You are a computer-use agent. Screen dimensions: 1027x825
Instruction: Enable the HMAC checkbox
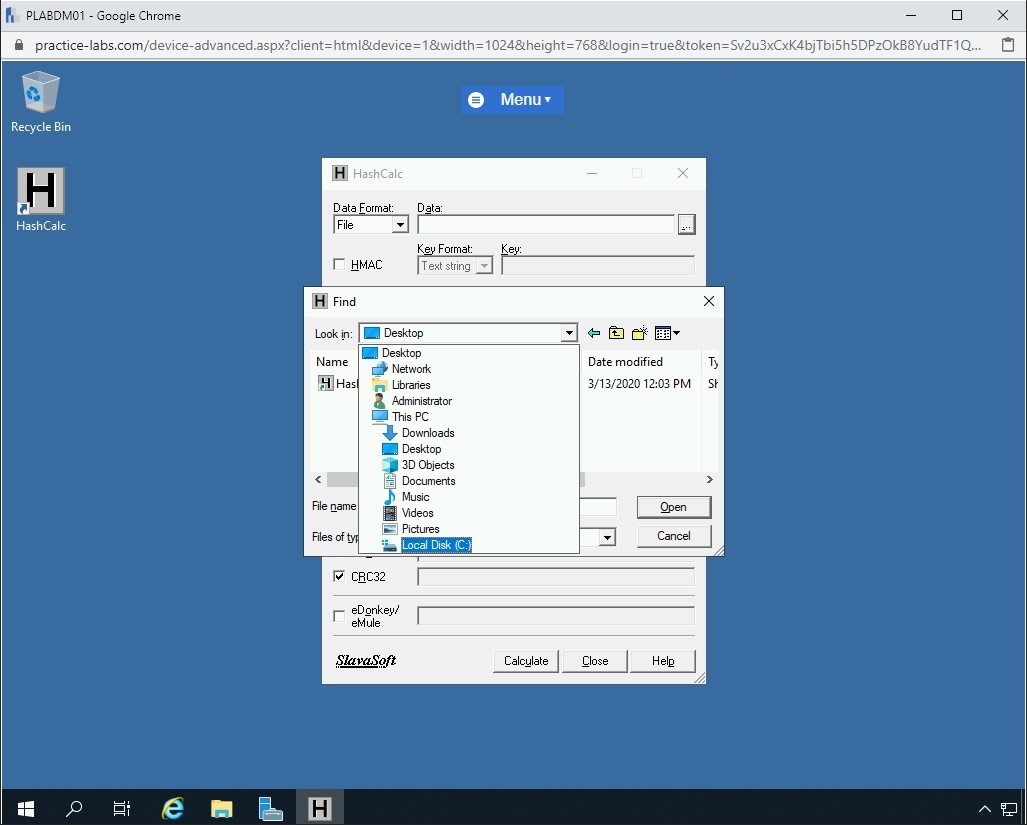tap(339, 265)
